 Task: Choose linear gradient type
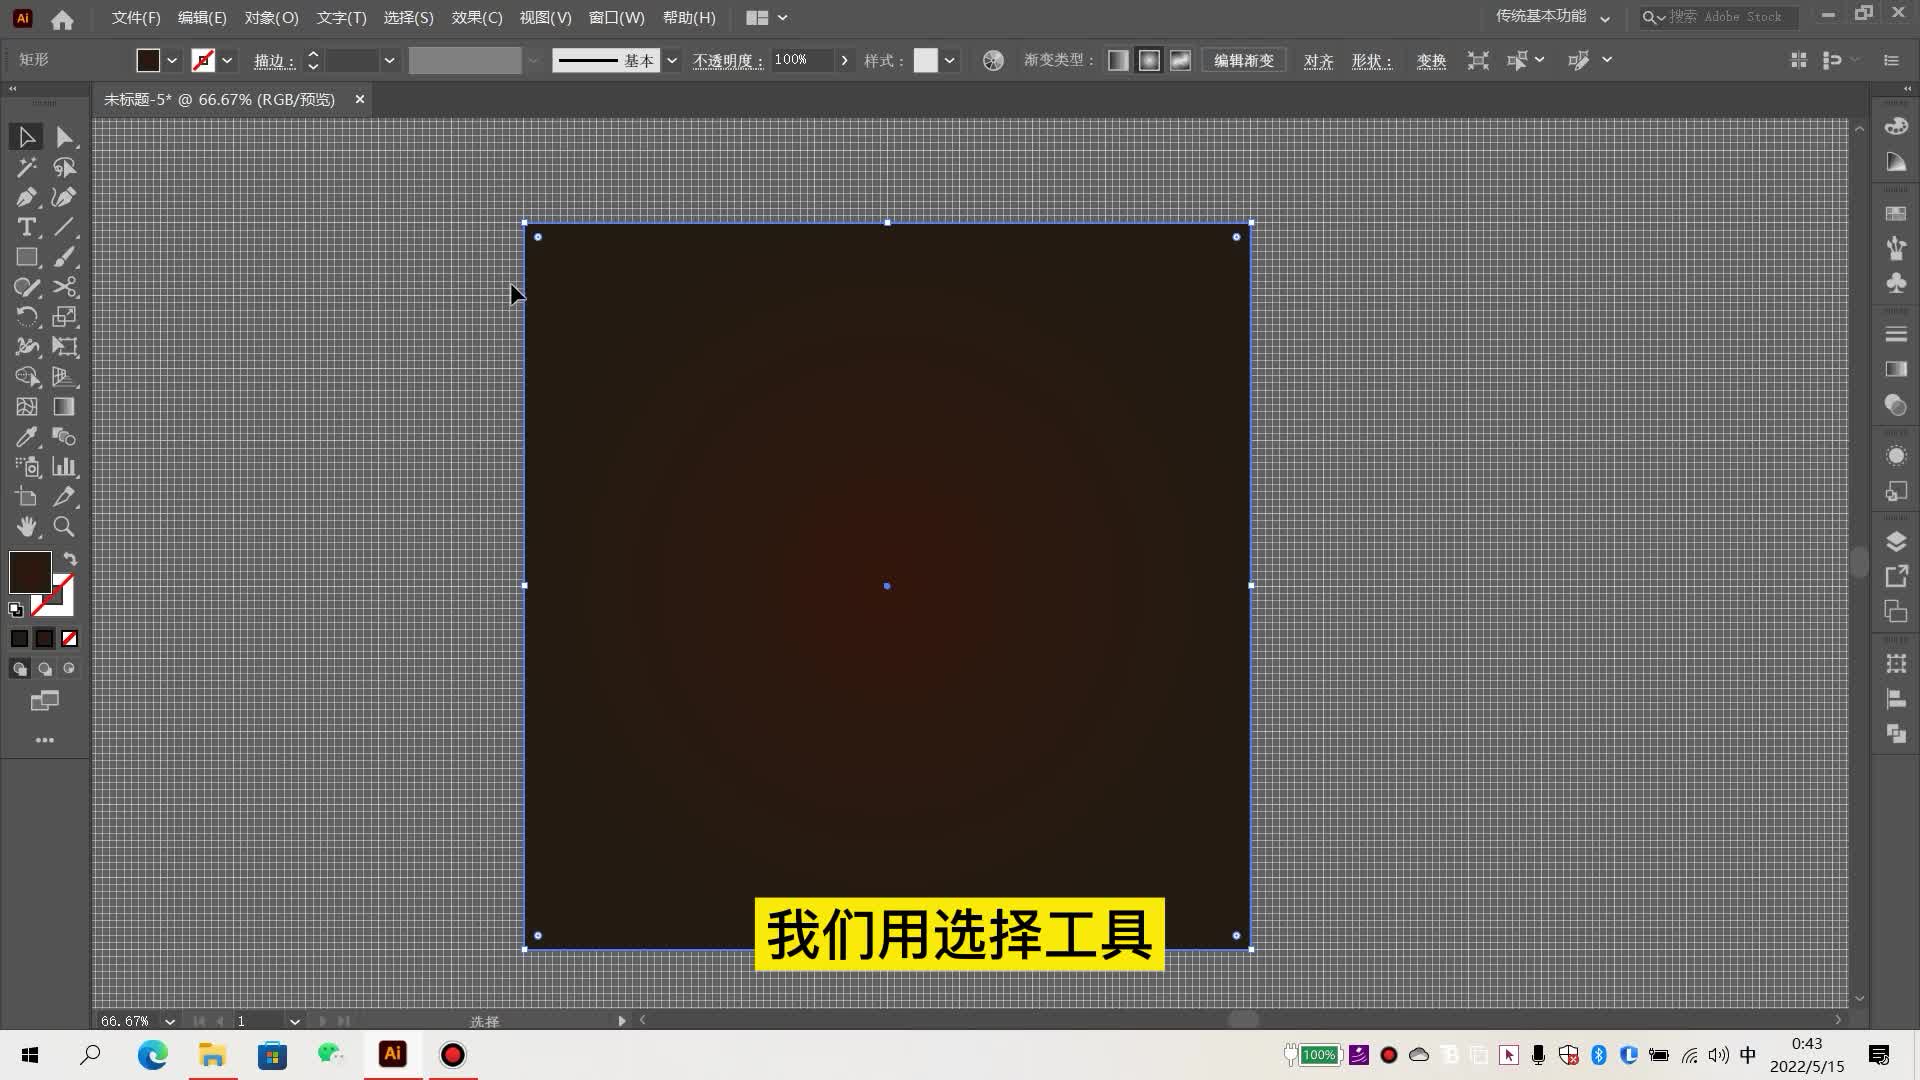[1118, 61]
